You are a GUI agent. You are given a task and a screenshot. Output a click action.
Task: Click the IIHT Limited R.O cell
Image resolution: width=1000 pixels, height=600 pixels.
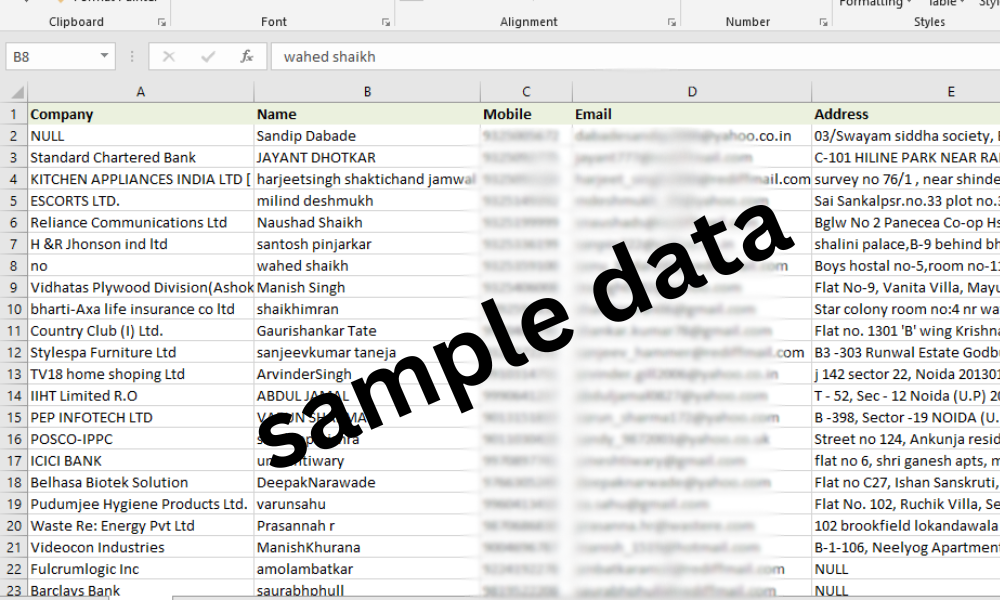tap(141, 396)
